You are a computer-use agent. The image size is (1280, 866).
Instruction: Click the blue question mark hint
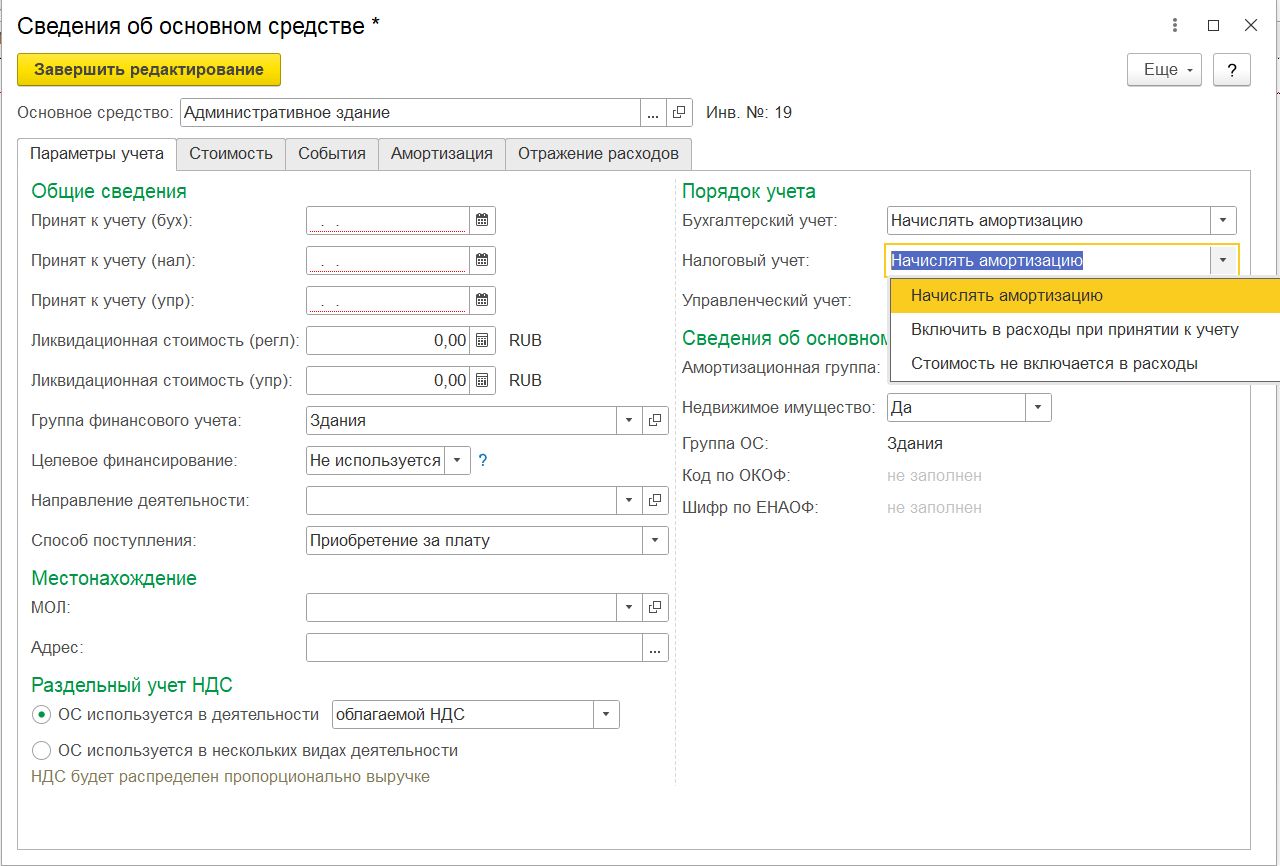tap(482, 461)
